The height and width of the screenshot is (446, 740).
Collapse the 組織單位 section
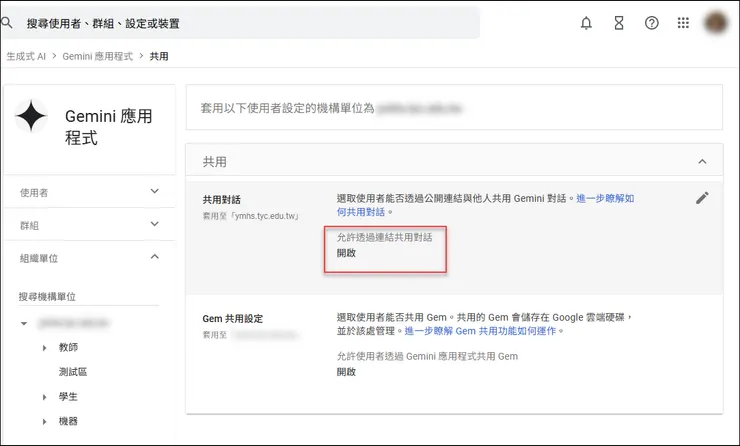89,258
